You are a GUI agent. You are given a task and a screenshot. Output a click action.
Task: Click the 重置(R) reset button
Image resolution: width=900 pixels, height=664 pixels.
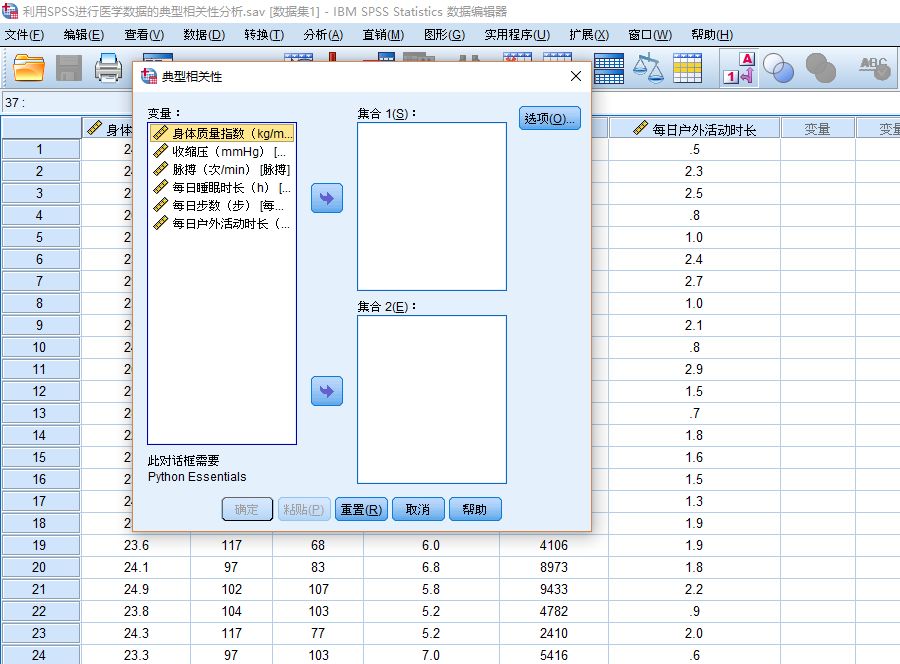coord(361,509)
